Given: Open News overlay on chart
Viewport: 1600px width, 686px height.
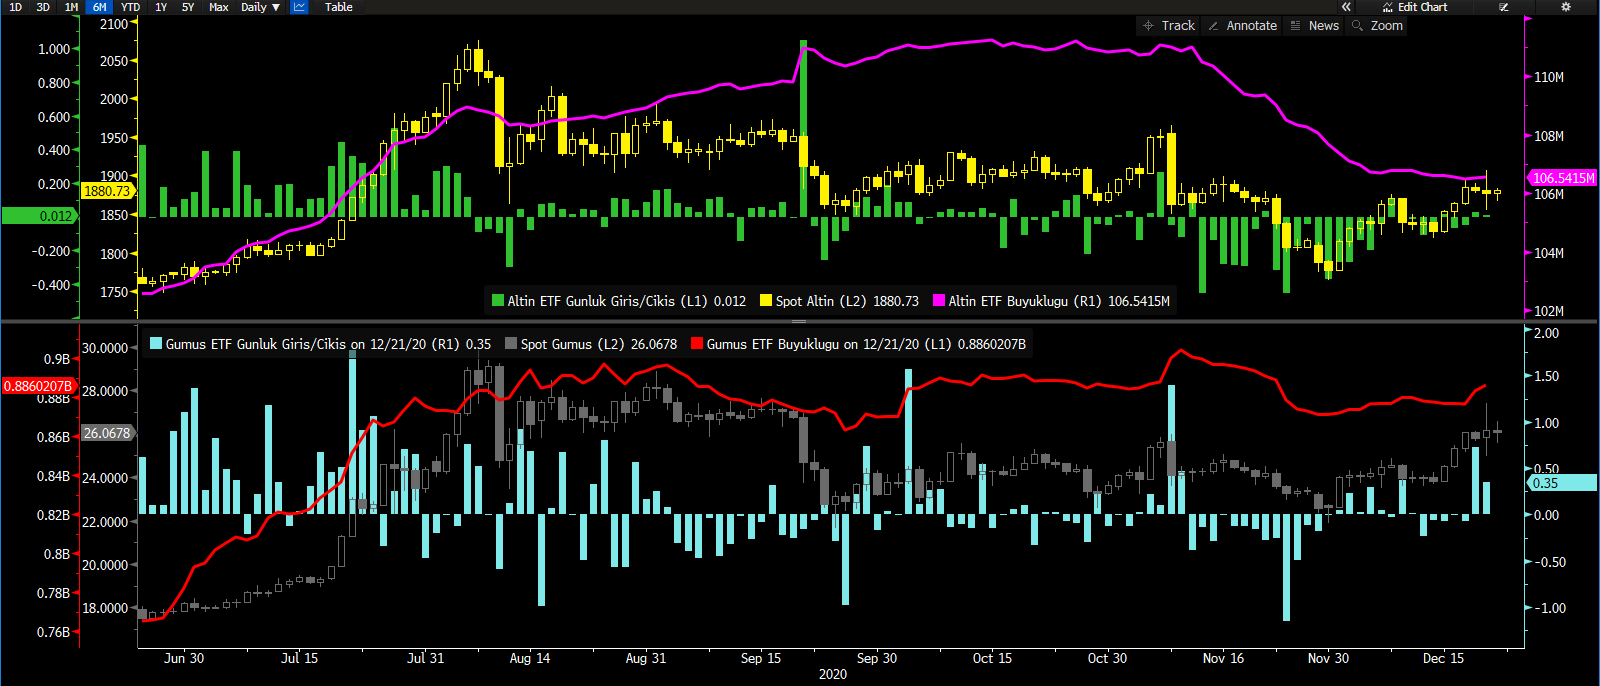Looking at the screenshot, I should [x=1314, y=26].
